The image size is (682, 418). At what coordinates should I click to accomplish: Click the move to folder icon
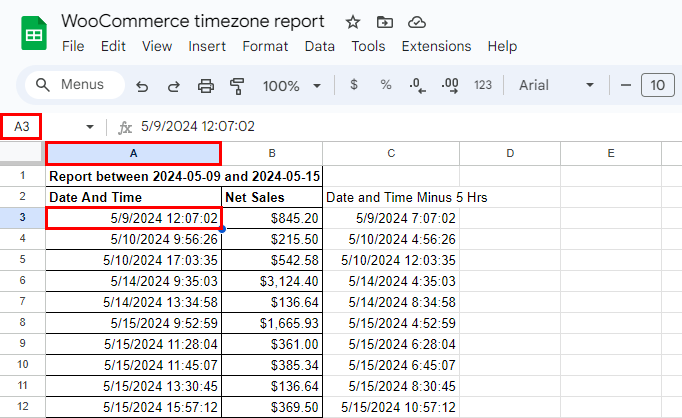385,22
